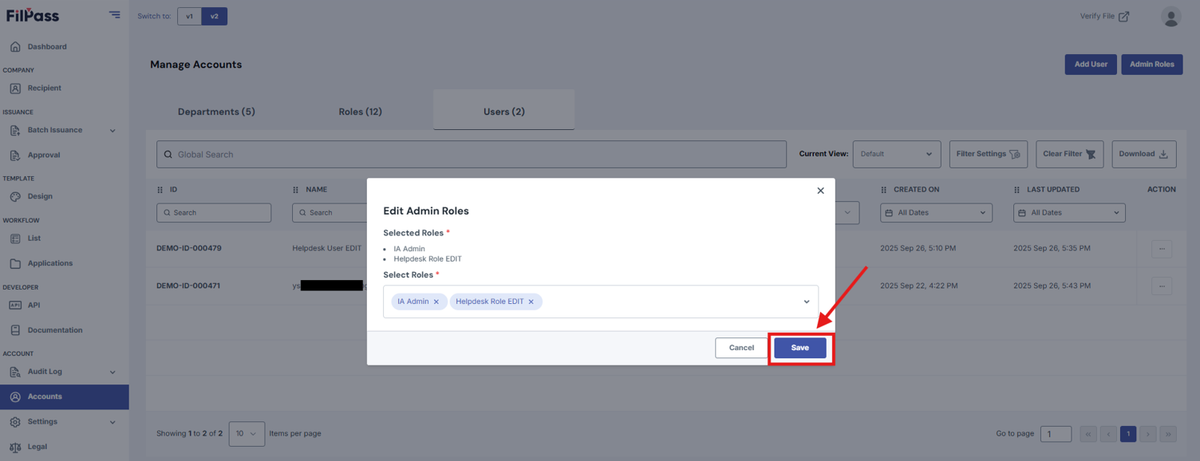Open Filter Settings
The width and height of the screenshot is (1200, 461).
click(988, 154)
